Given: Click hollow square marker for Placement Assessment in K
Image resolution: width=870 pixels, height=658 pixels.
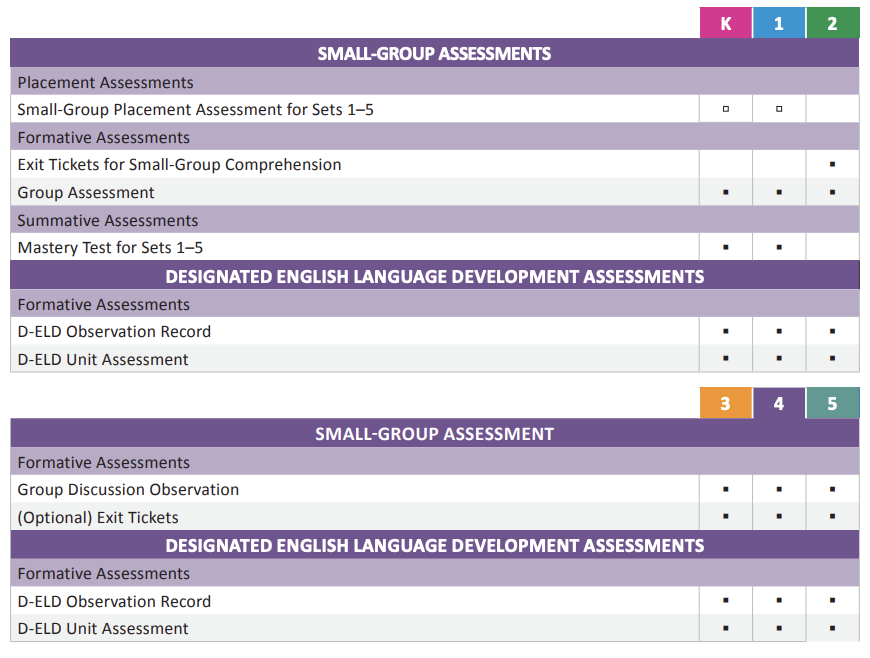Looking at the screenshot, I should pos(726,109).
